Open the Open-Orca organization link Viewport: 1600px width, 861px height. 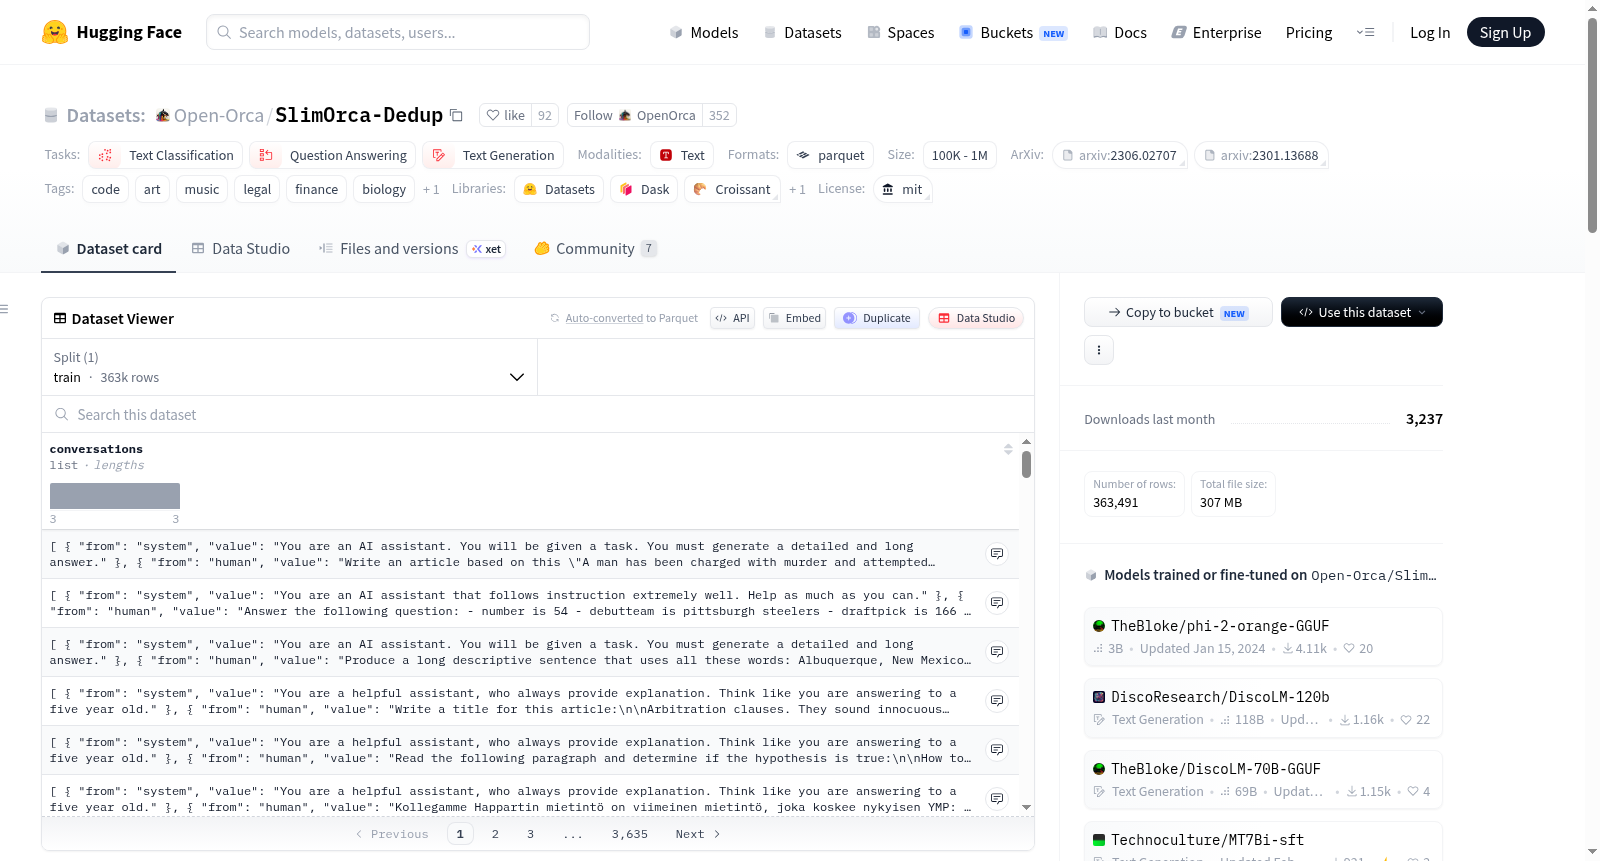pos(218,116)
